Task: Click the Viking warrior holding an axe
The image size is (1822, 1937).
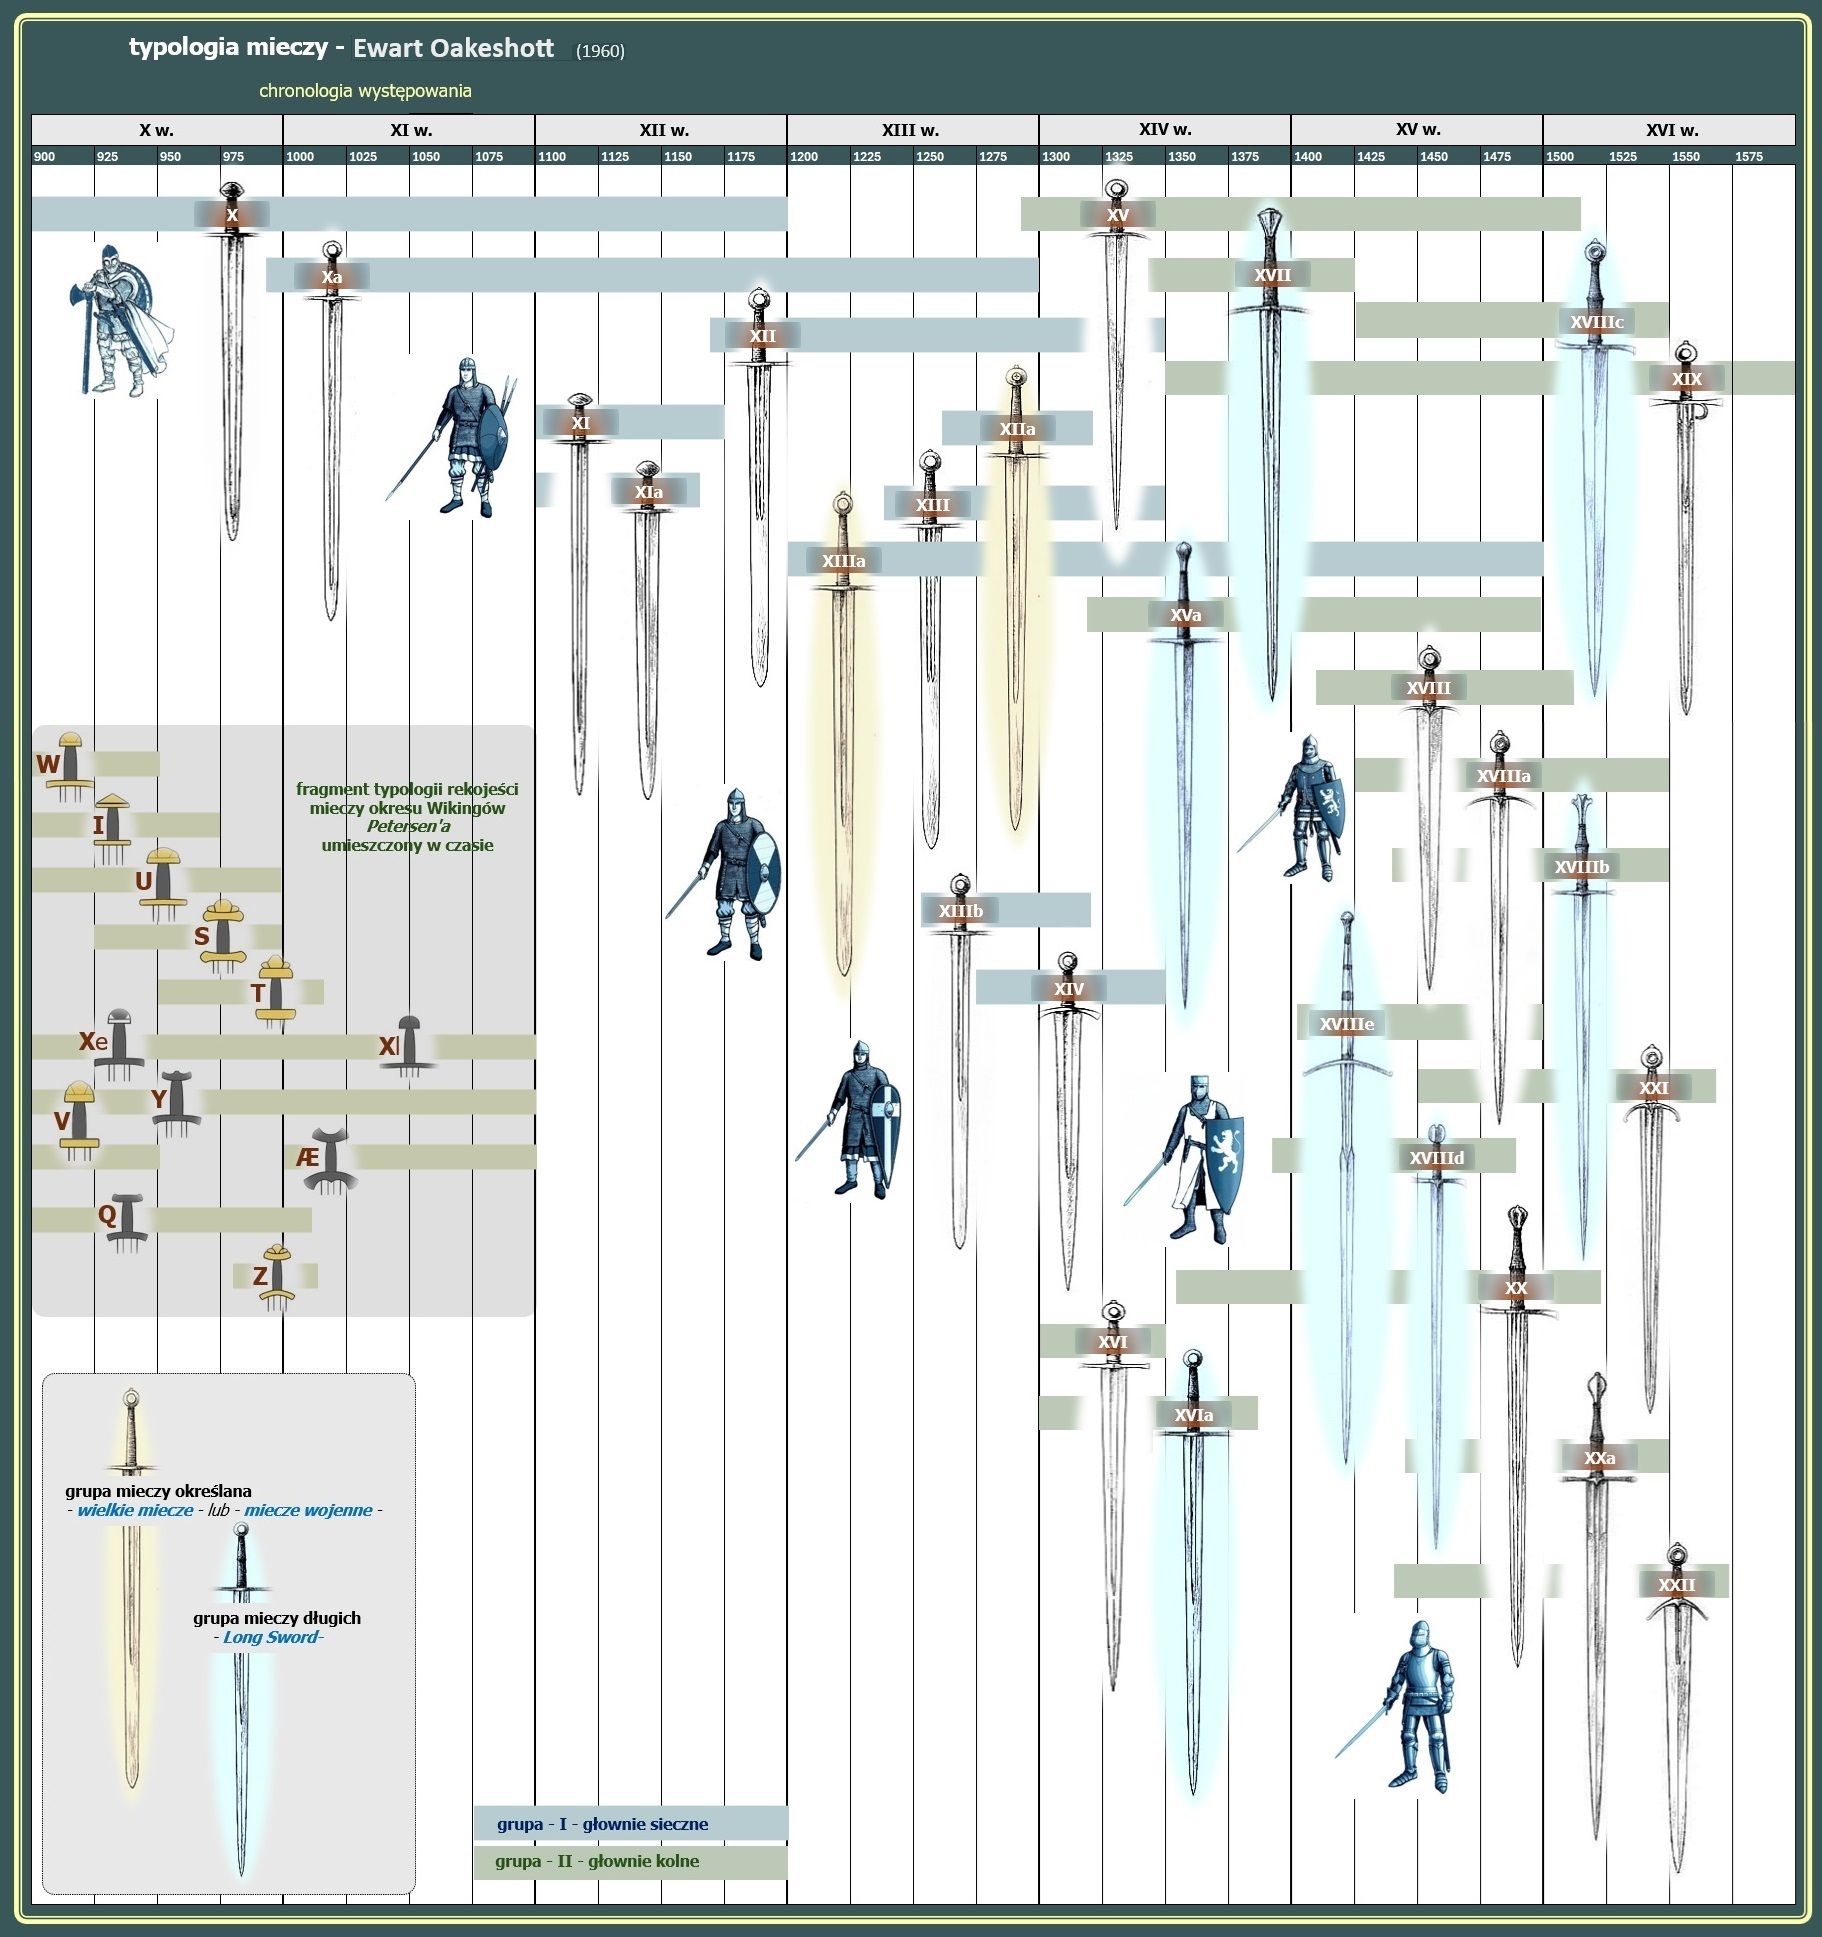Action: 118,320
